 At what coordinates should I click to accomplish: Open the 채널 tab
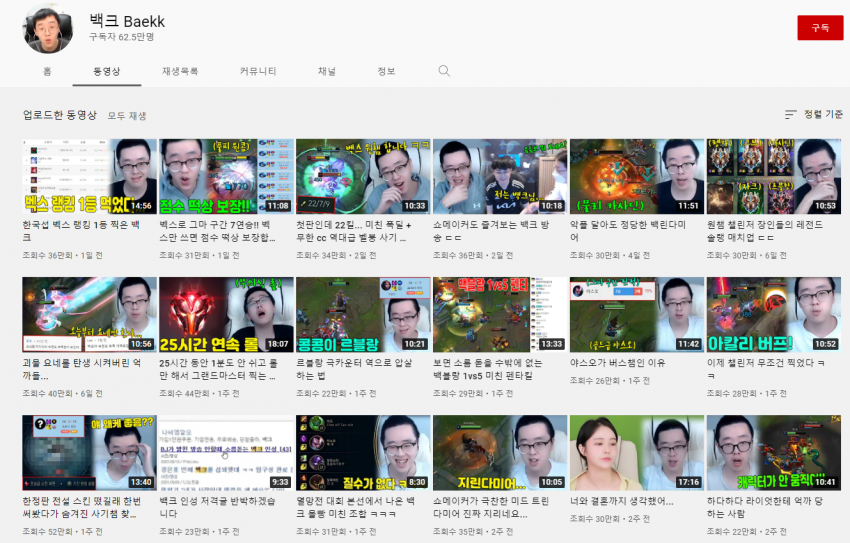click(x=327, y=71)
